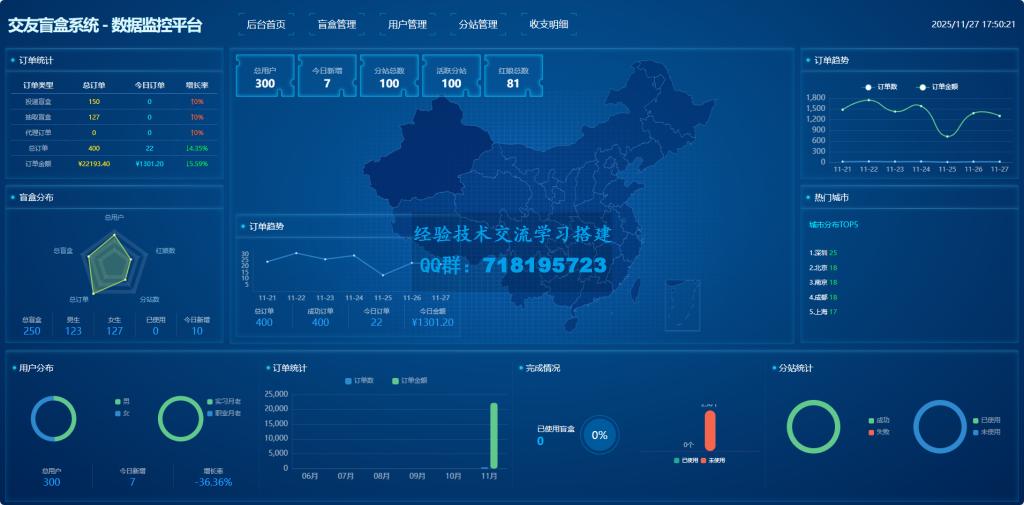Select the Xinjiang region on the map
Screen dimensions: 1024x505
(x=428, y=154)
